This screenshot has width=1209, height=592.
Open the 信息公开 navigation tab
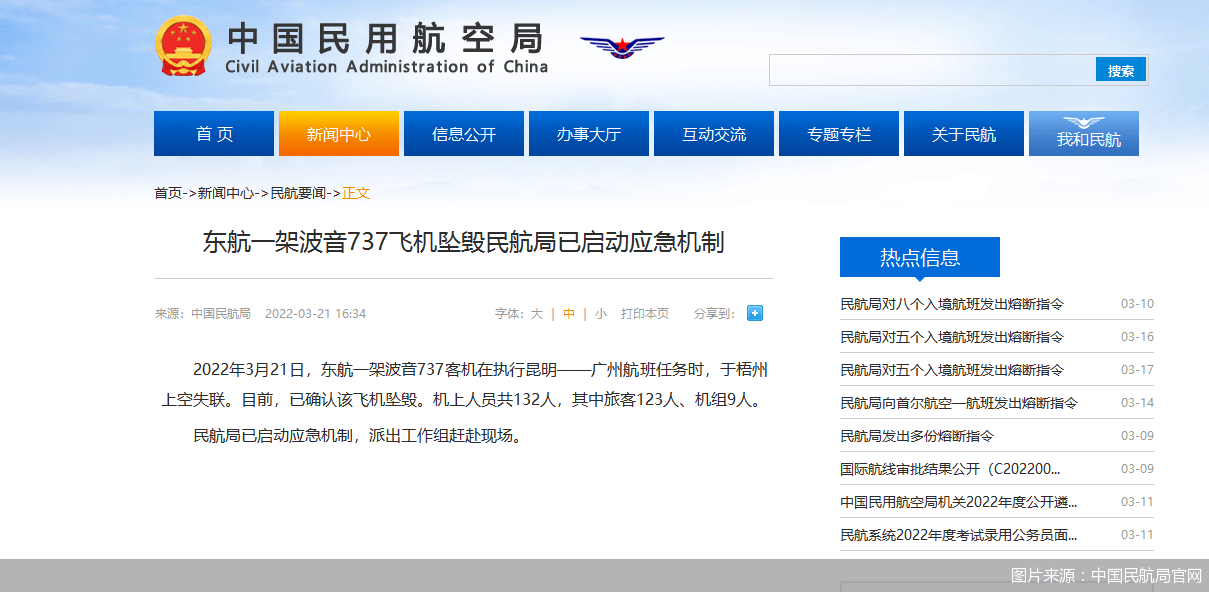click(x=464, y=134)
